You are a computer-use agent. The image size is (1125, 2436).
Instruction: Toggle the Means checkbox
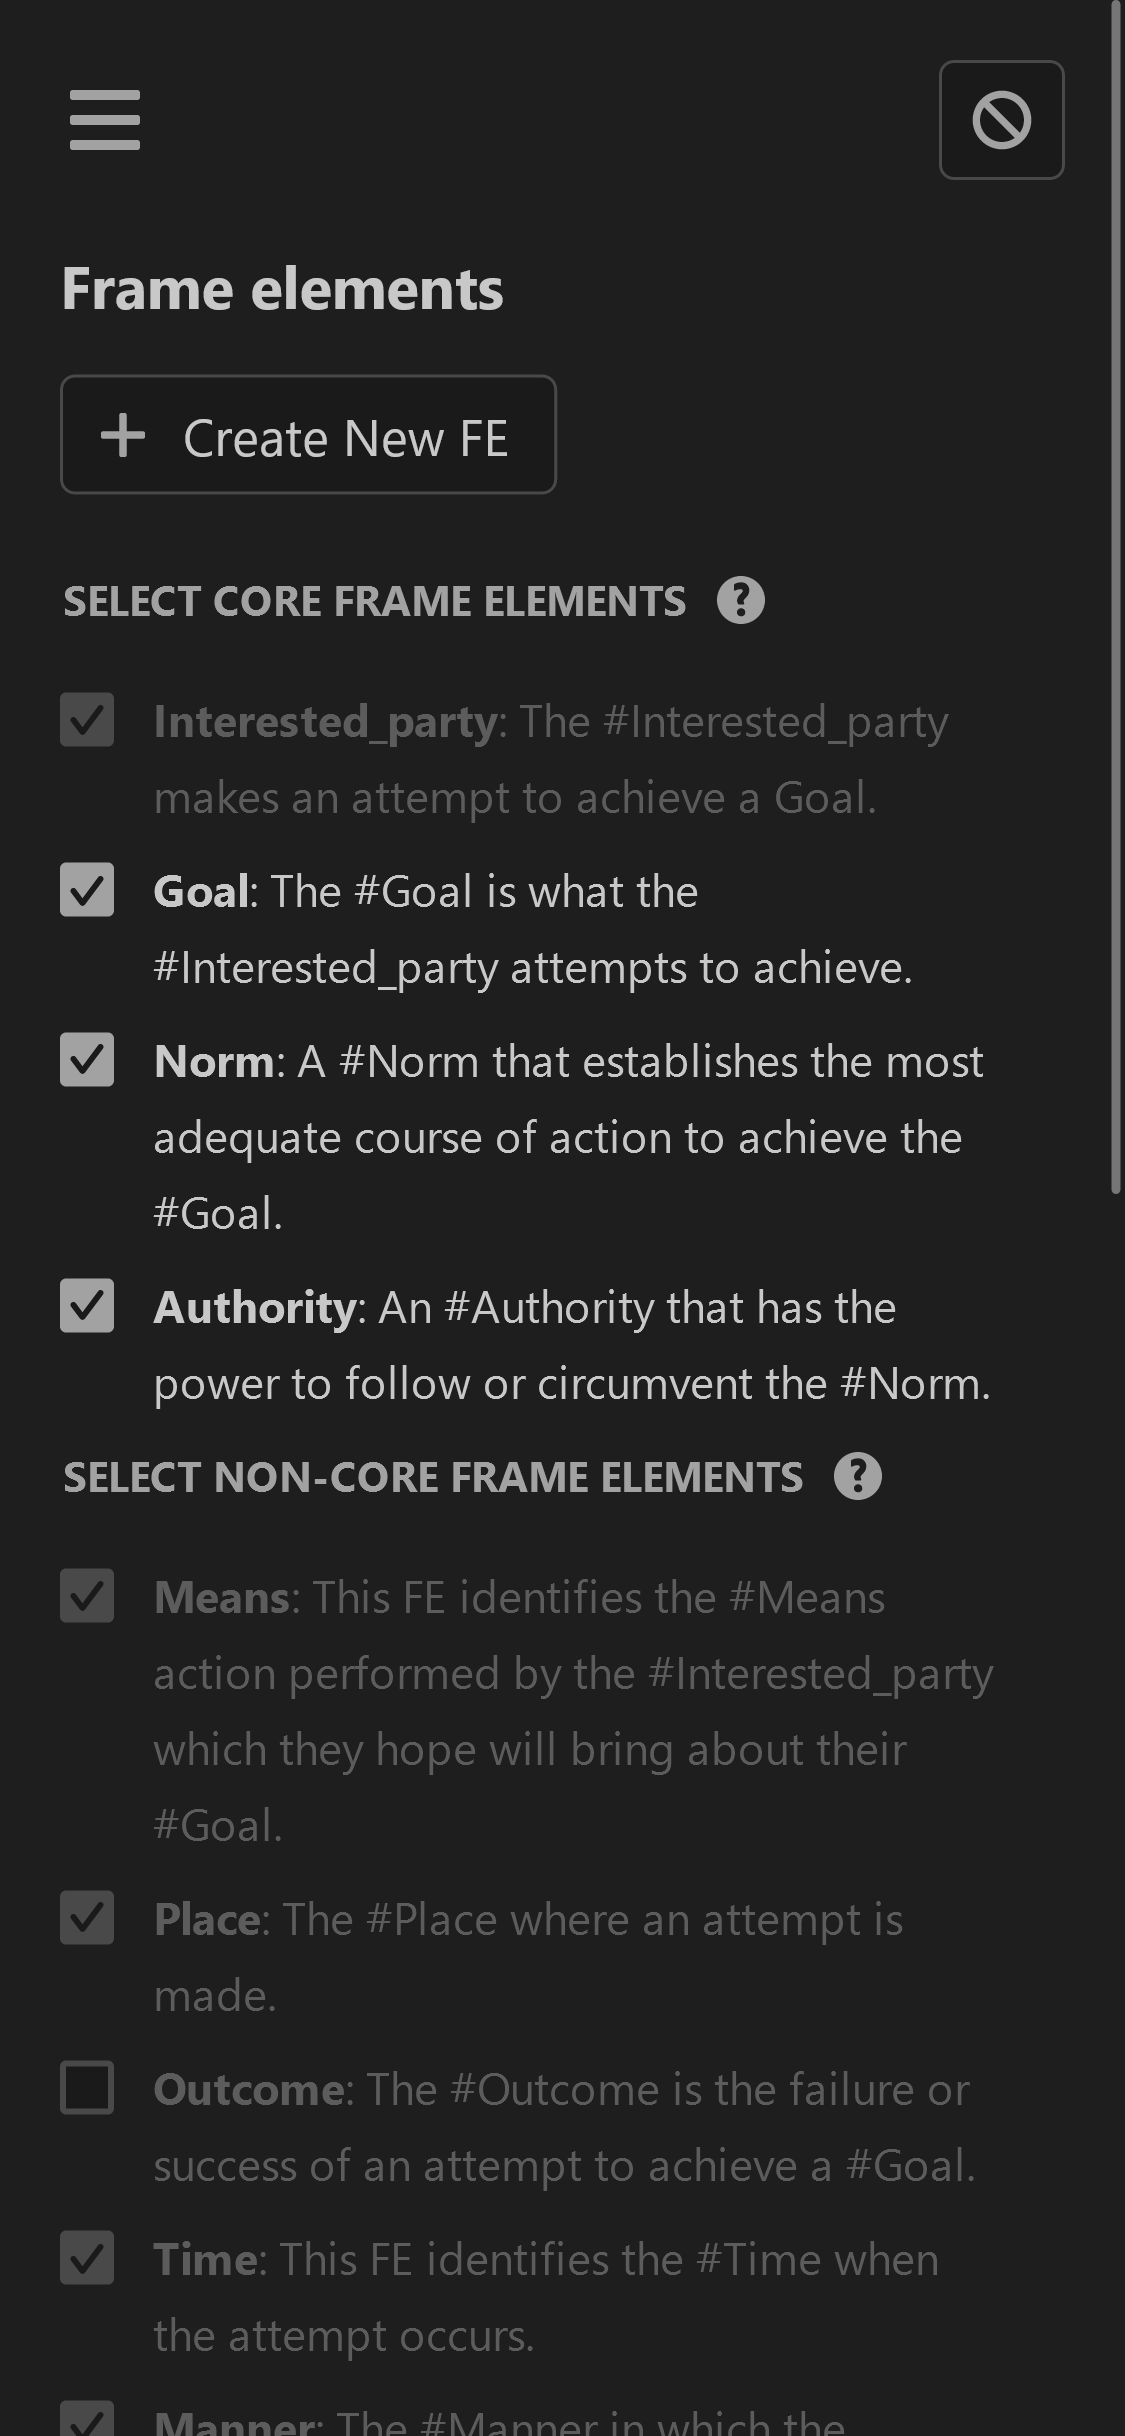click(87, 1595)
